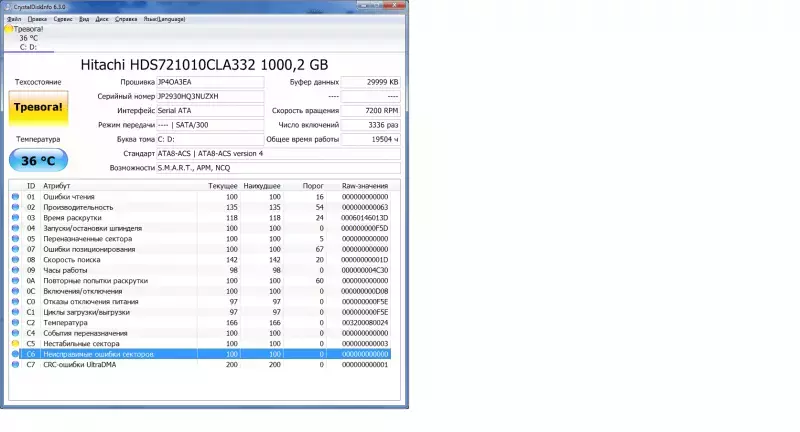Click the Скорость вращения 7200 RPM field
The width and height of the screenshot is (800, 432).
(370, 111)
